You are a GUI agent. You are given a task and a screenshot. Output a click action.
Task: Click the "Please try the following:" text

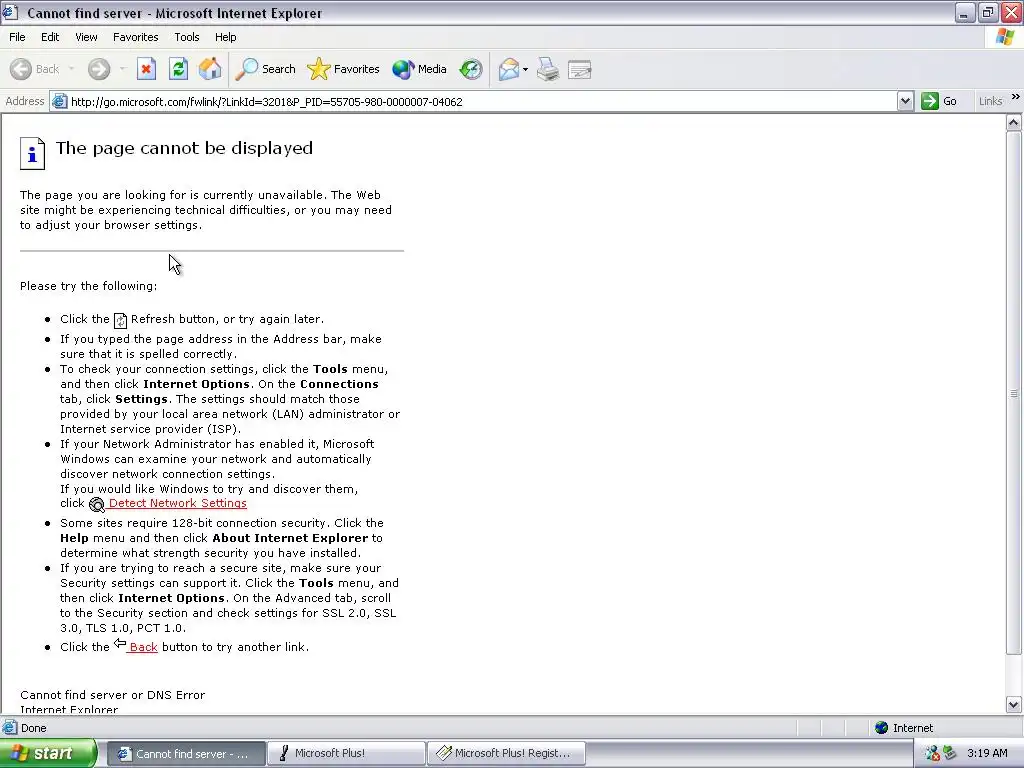tap(88, 286)
